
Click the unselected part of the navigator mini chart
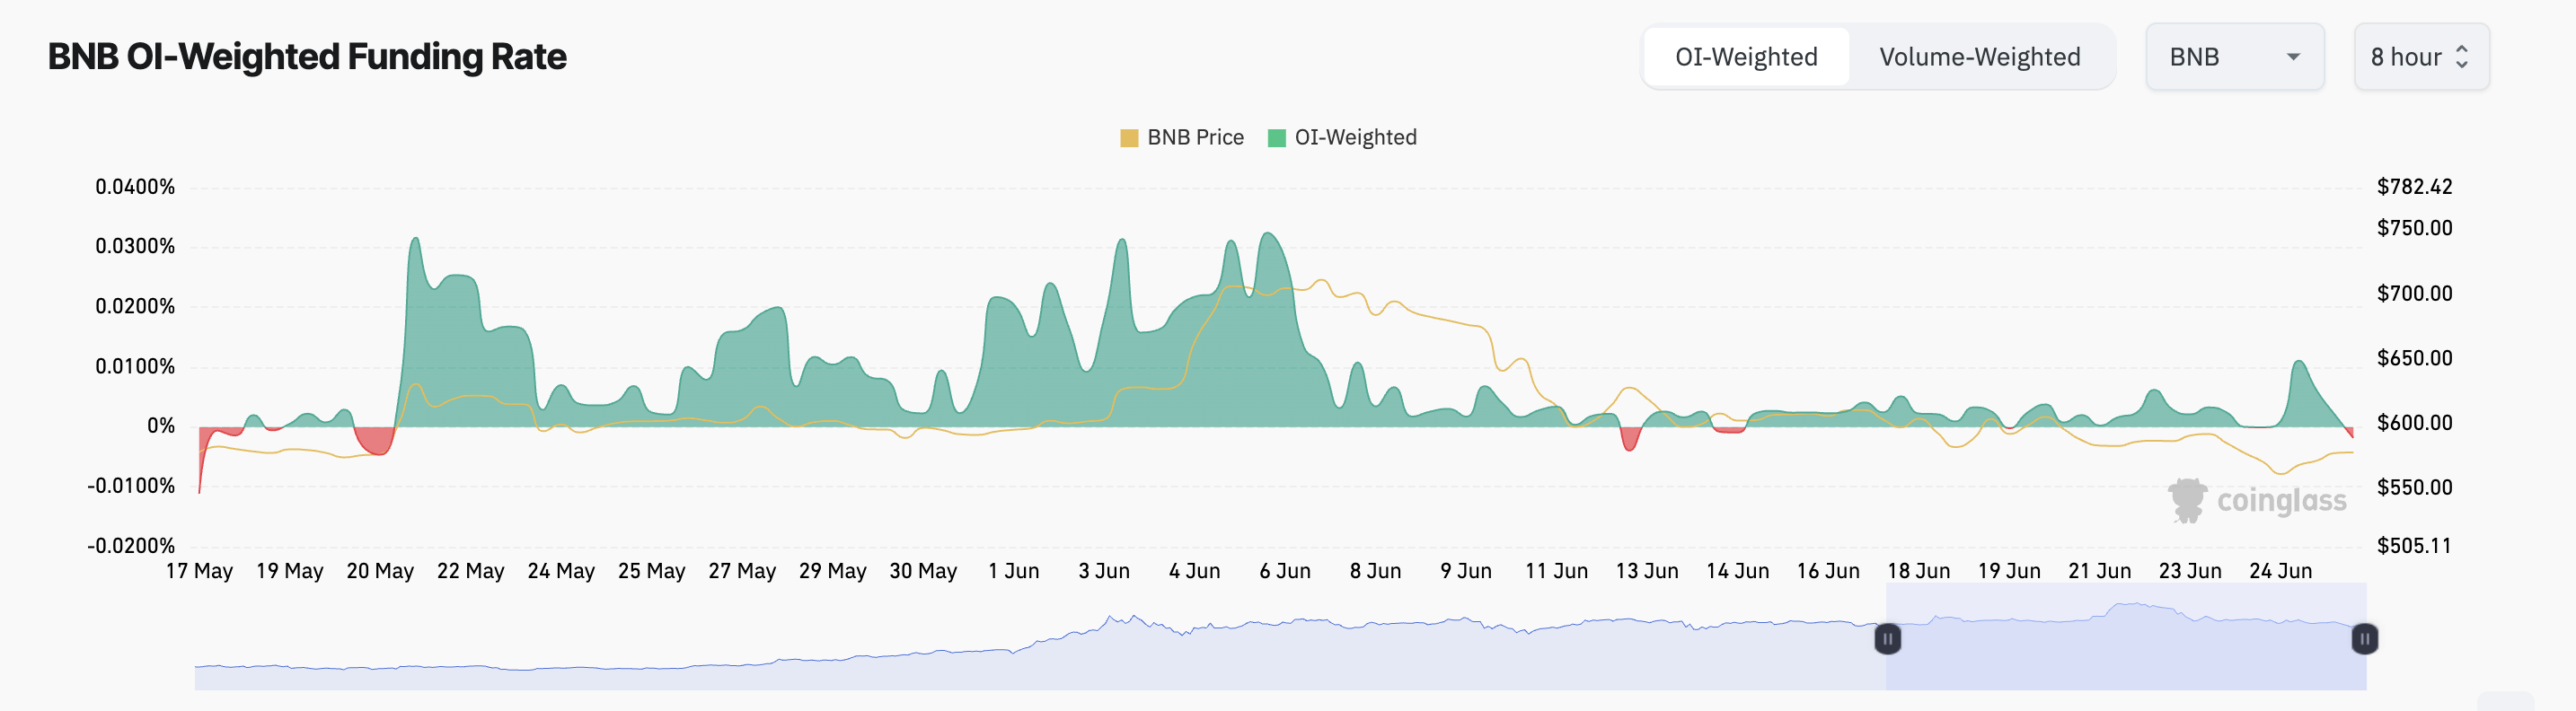click(x=1040, y=637)
